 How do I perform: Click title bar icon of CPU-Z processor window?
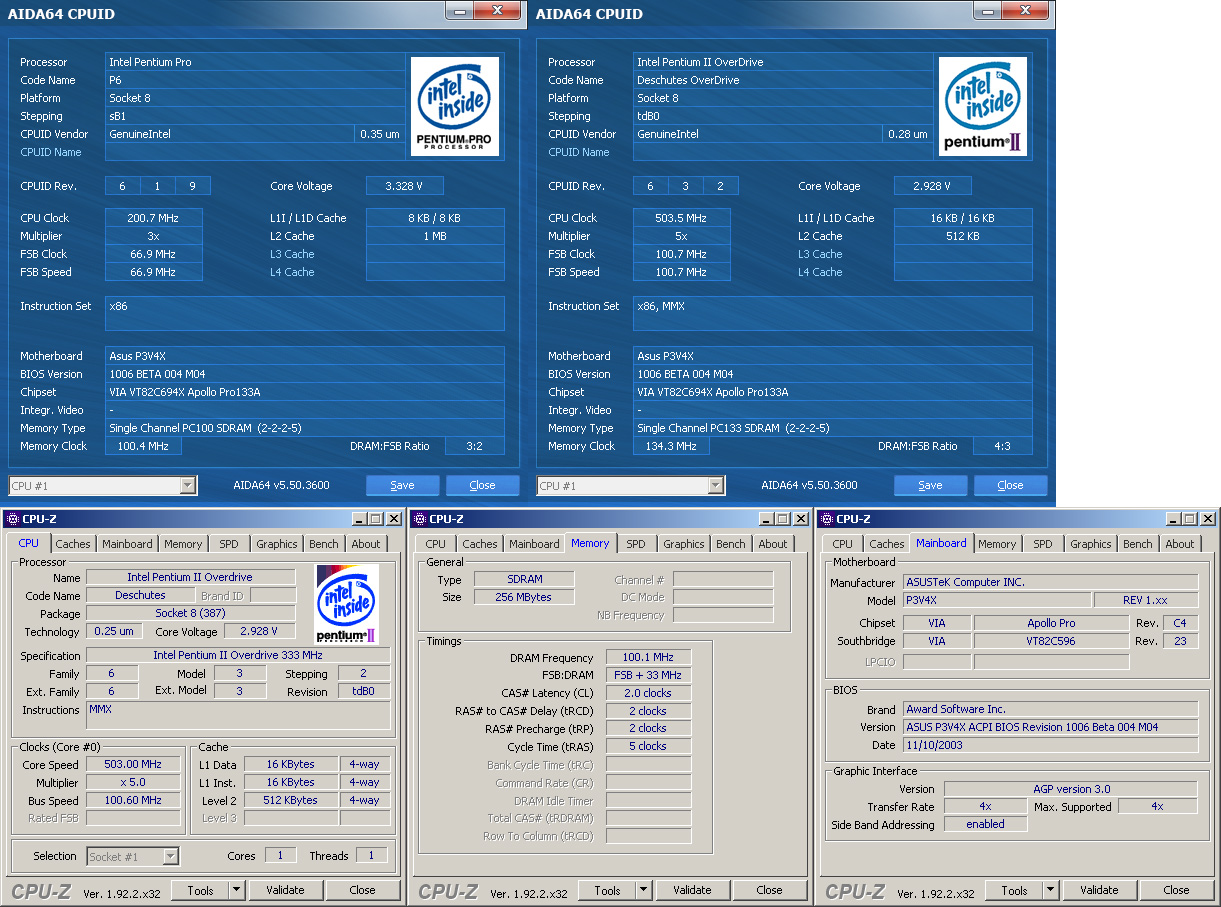point(13,519)
